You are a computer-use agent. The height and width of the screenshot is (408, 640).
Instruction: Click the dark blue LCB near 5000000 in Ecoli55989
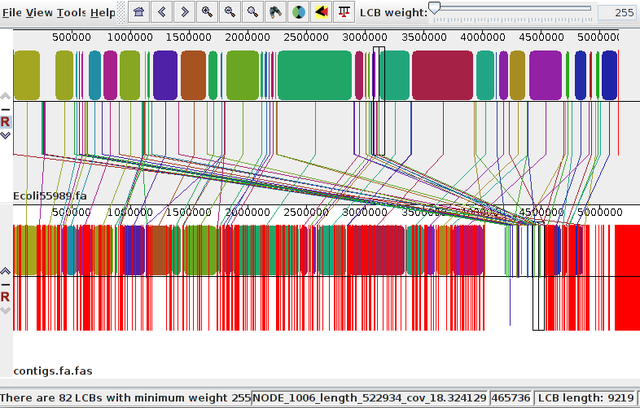pyautogui.click(x=609, y=75)
